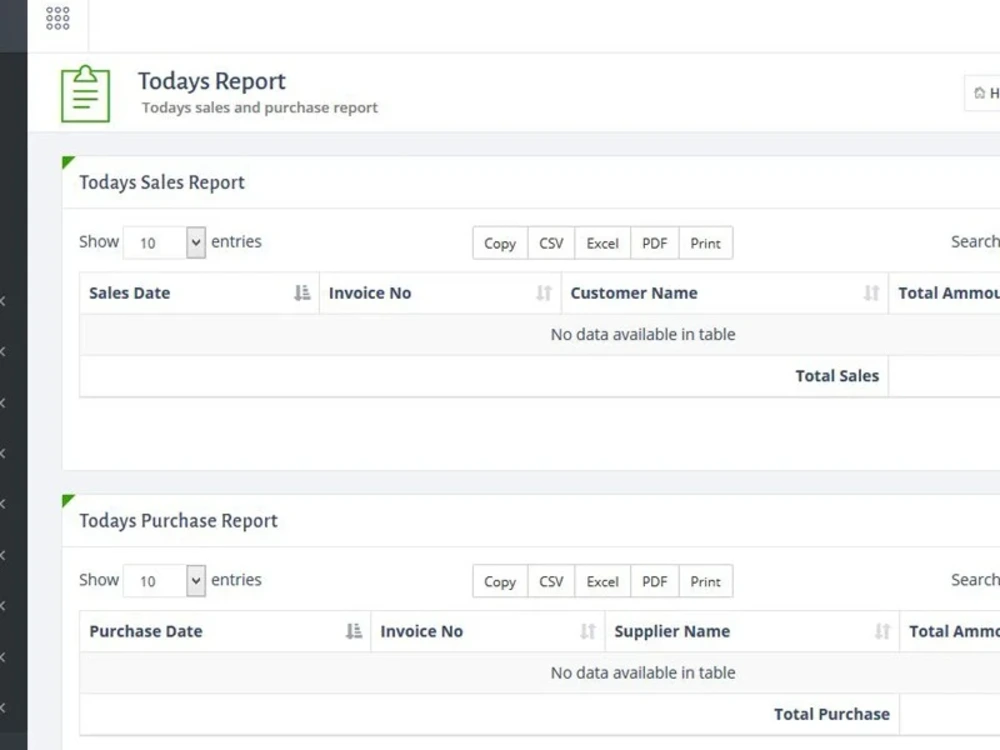Viewport: 1000px width, 750px height.
Task: Export Sales Report as PDF
Action: pyautogui.click(x=655, y=243)
